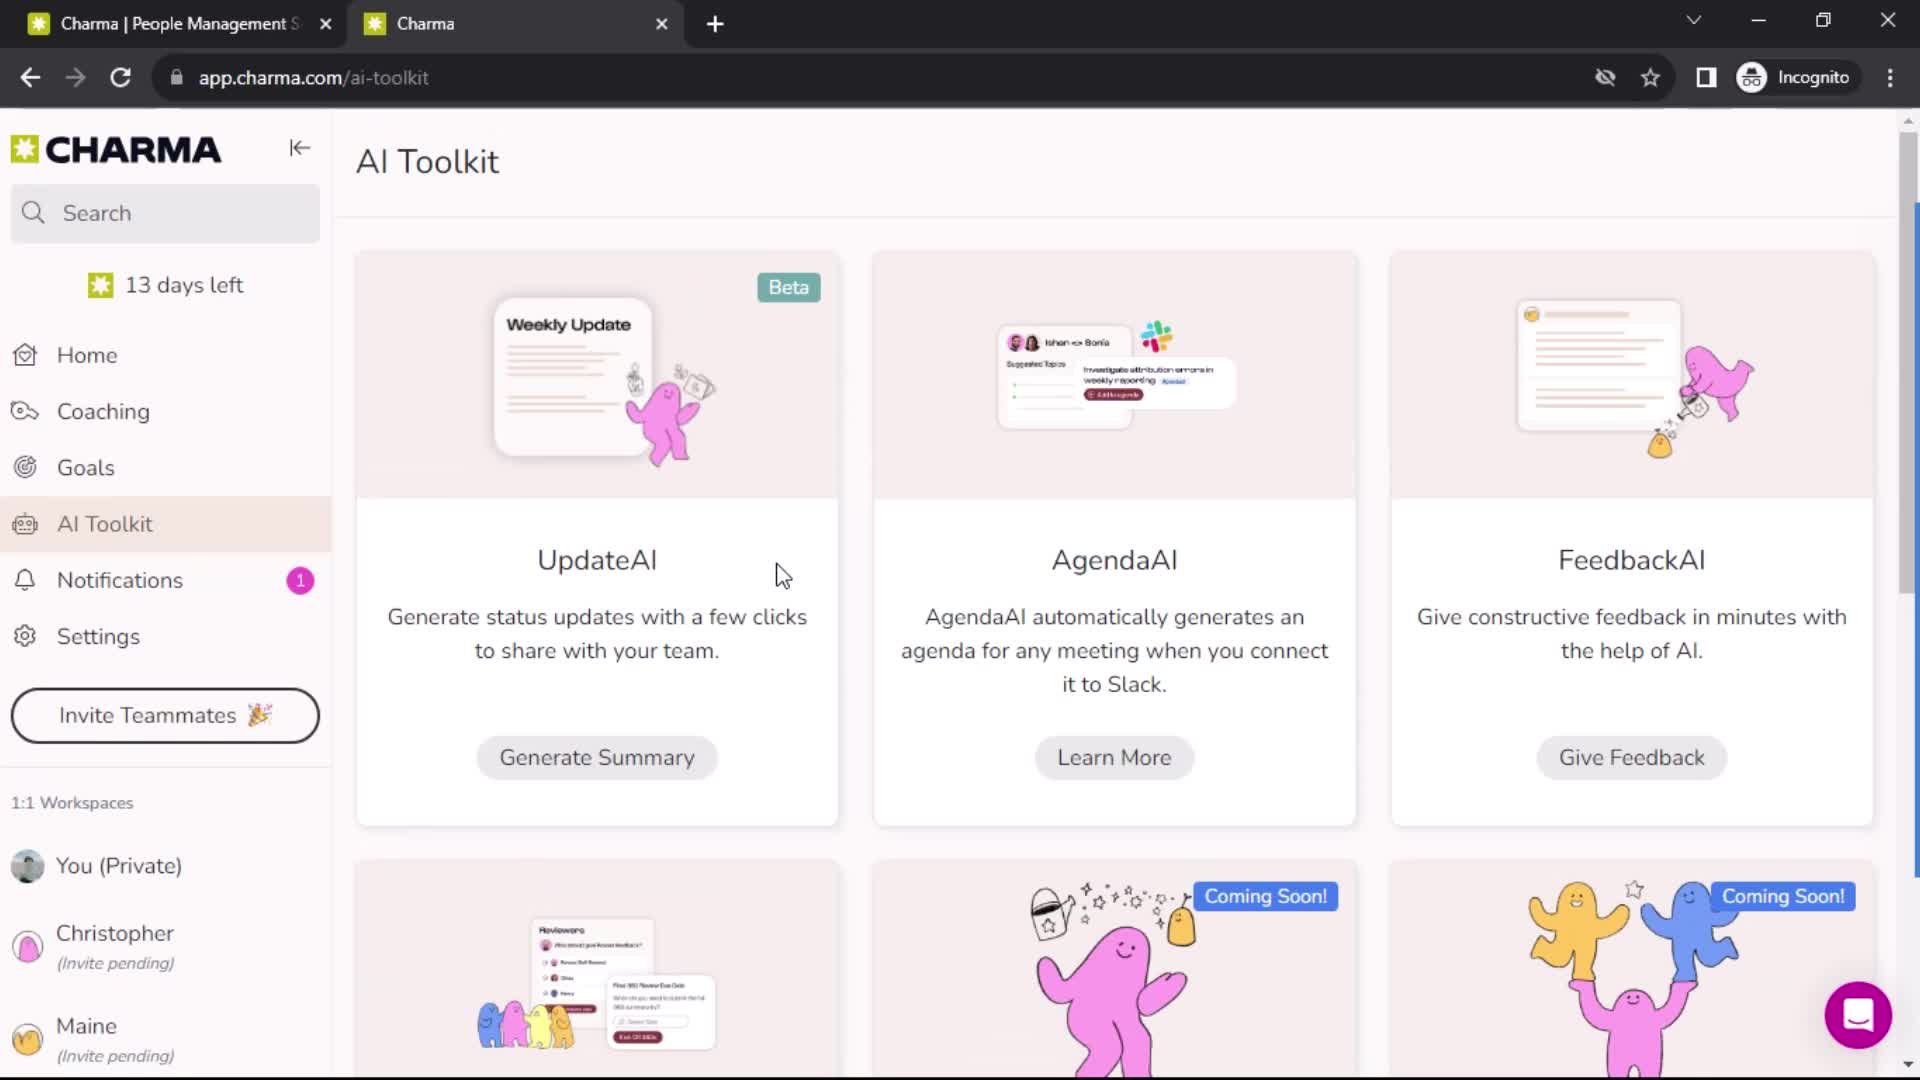
Task: Expand the tab search dropdown arrow
Action: tap(1693, 20)
